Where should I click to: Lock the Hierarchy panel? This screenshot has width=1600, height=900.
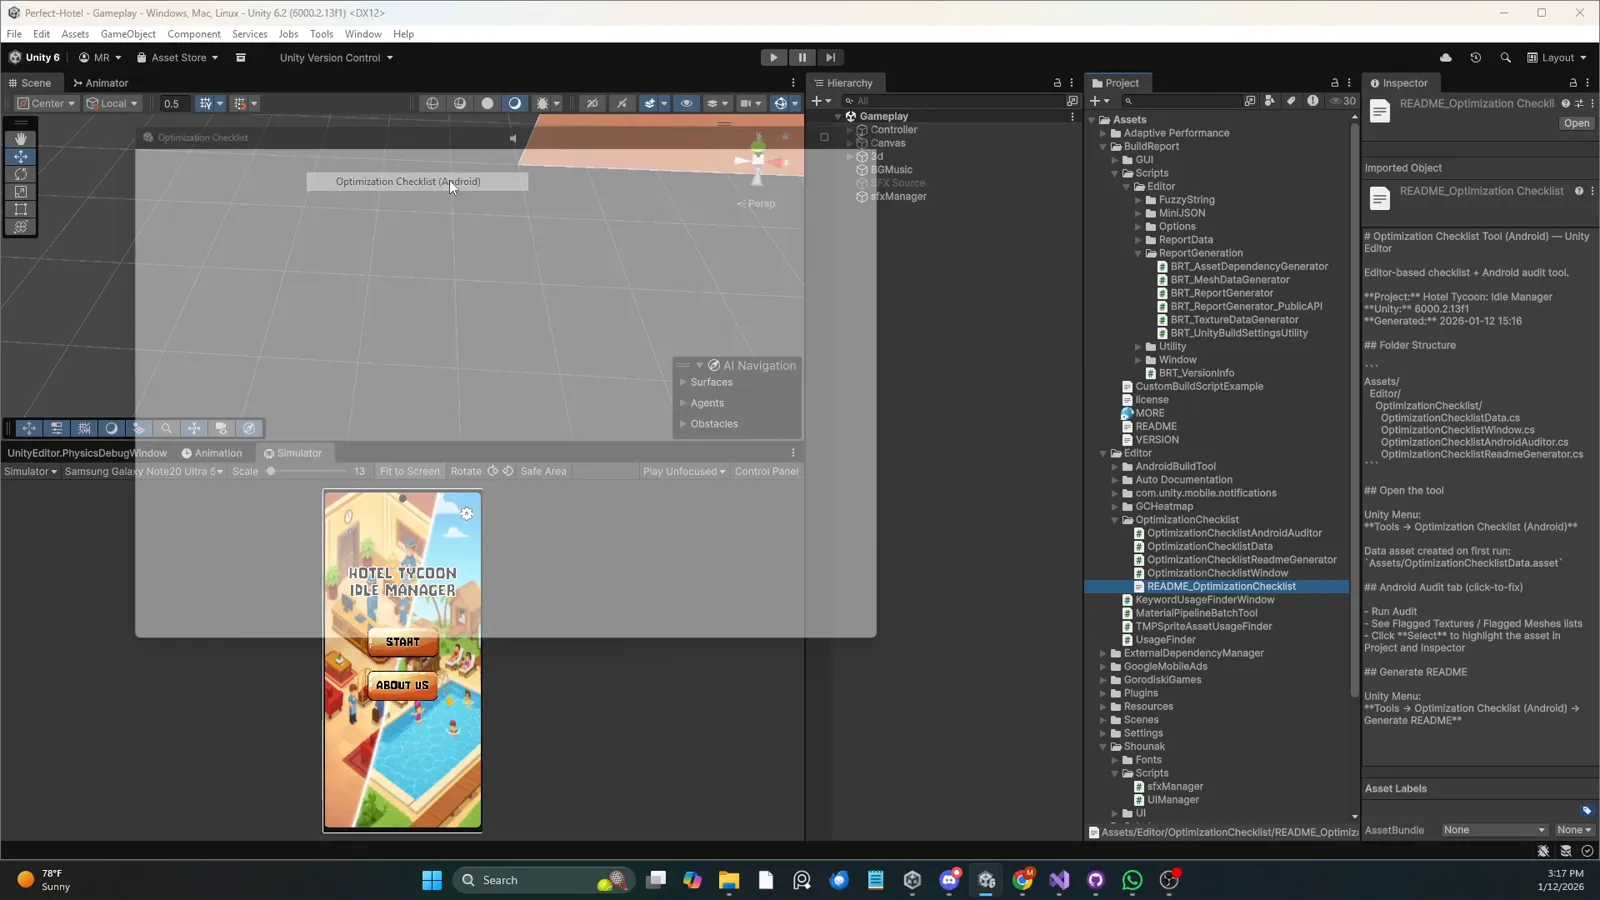[x=1057, y=83]
